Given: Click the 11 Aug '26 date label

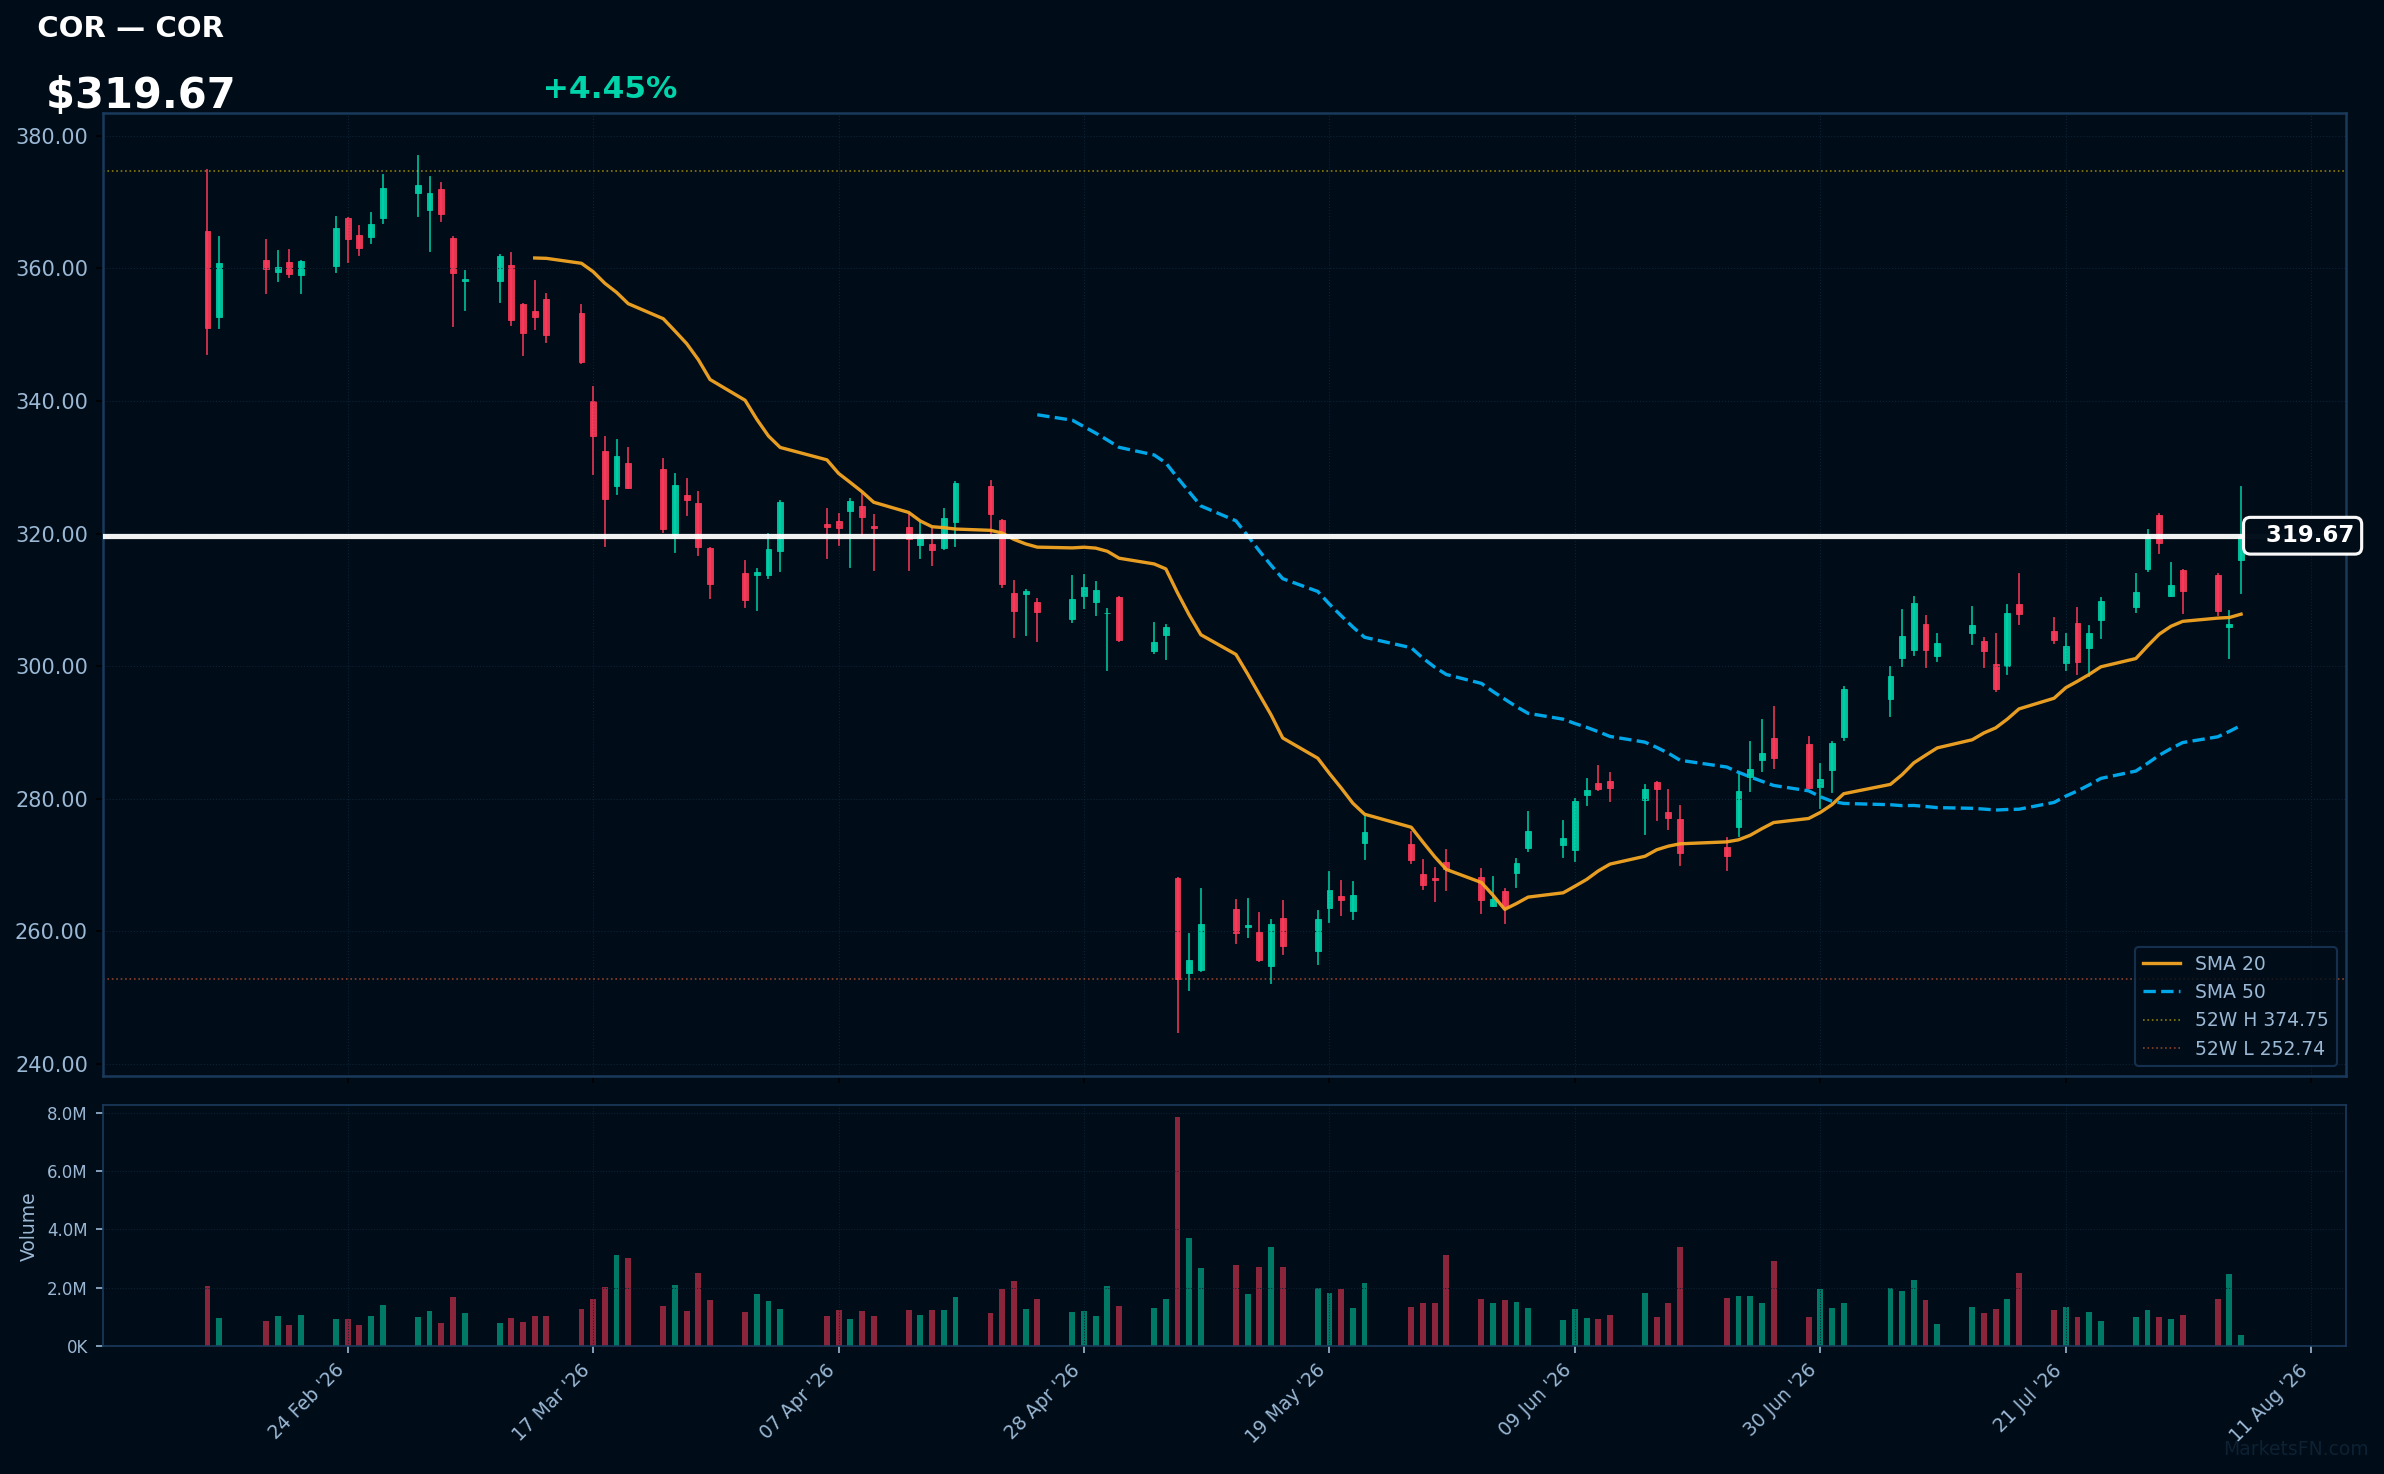Looking at the screenshot, I should tap(2268, 1401).
